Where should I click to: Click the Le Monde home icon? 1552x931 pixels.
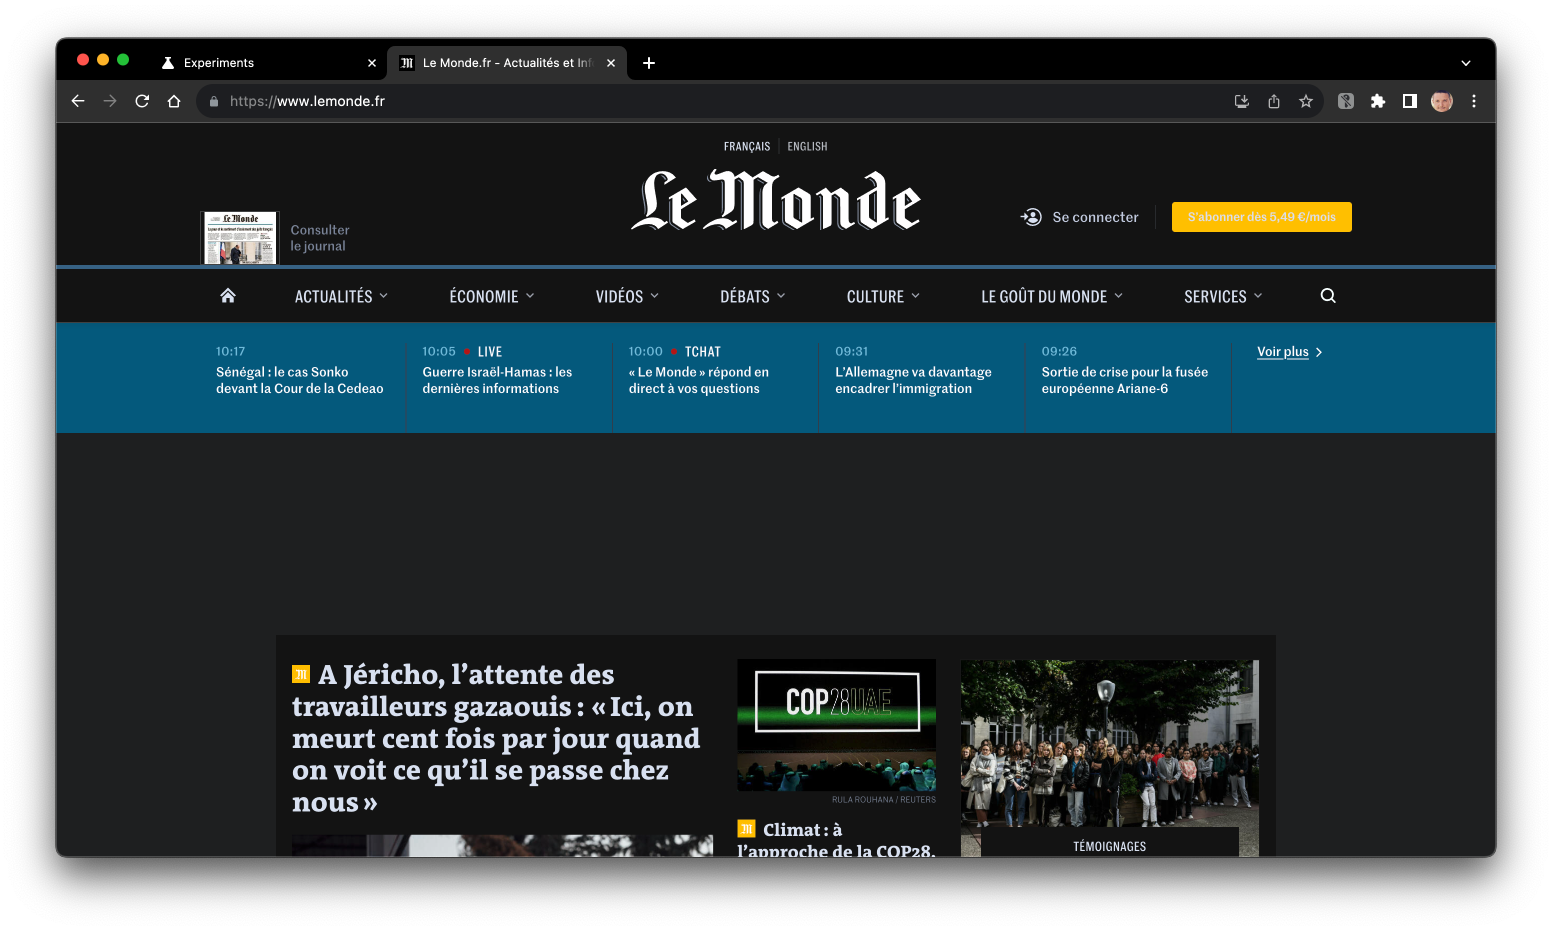228,296
